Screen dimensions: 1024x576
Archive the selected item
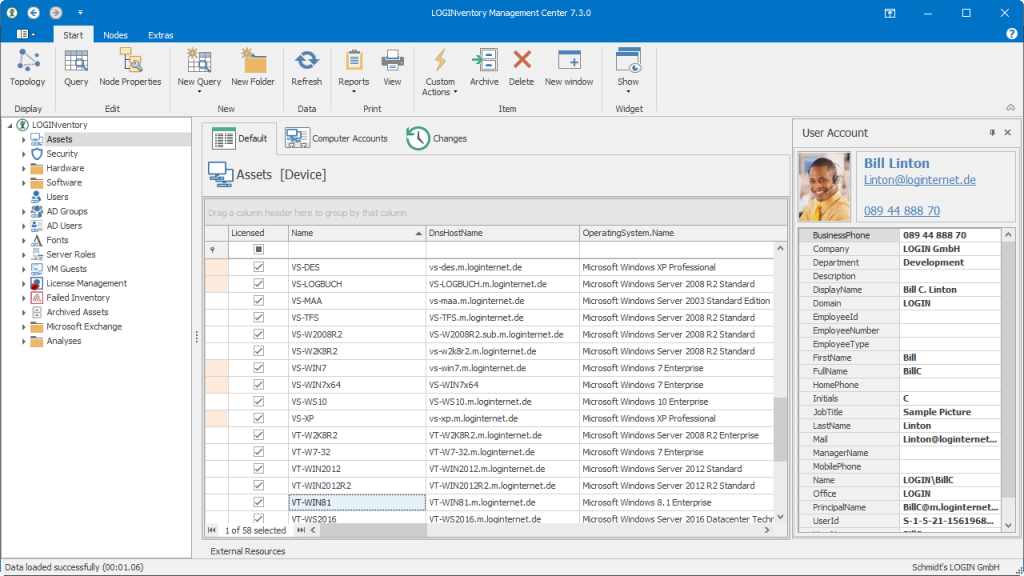coord(484,68)
